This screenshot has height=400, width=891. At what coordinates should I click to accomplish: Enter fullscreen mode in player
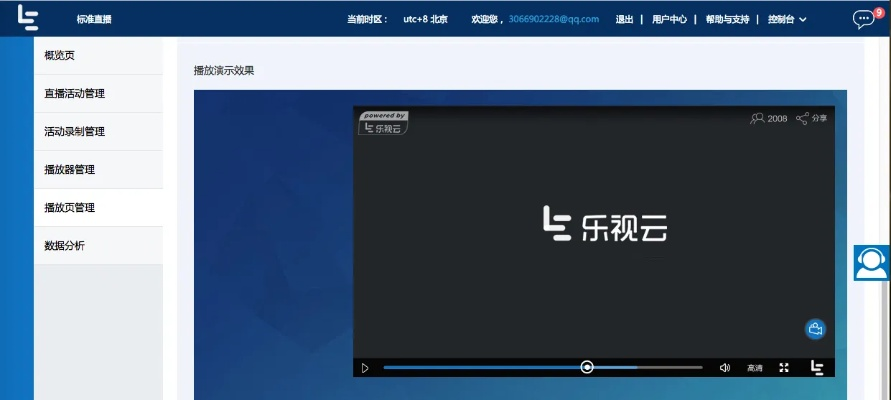point(784,368)
